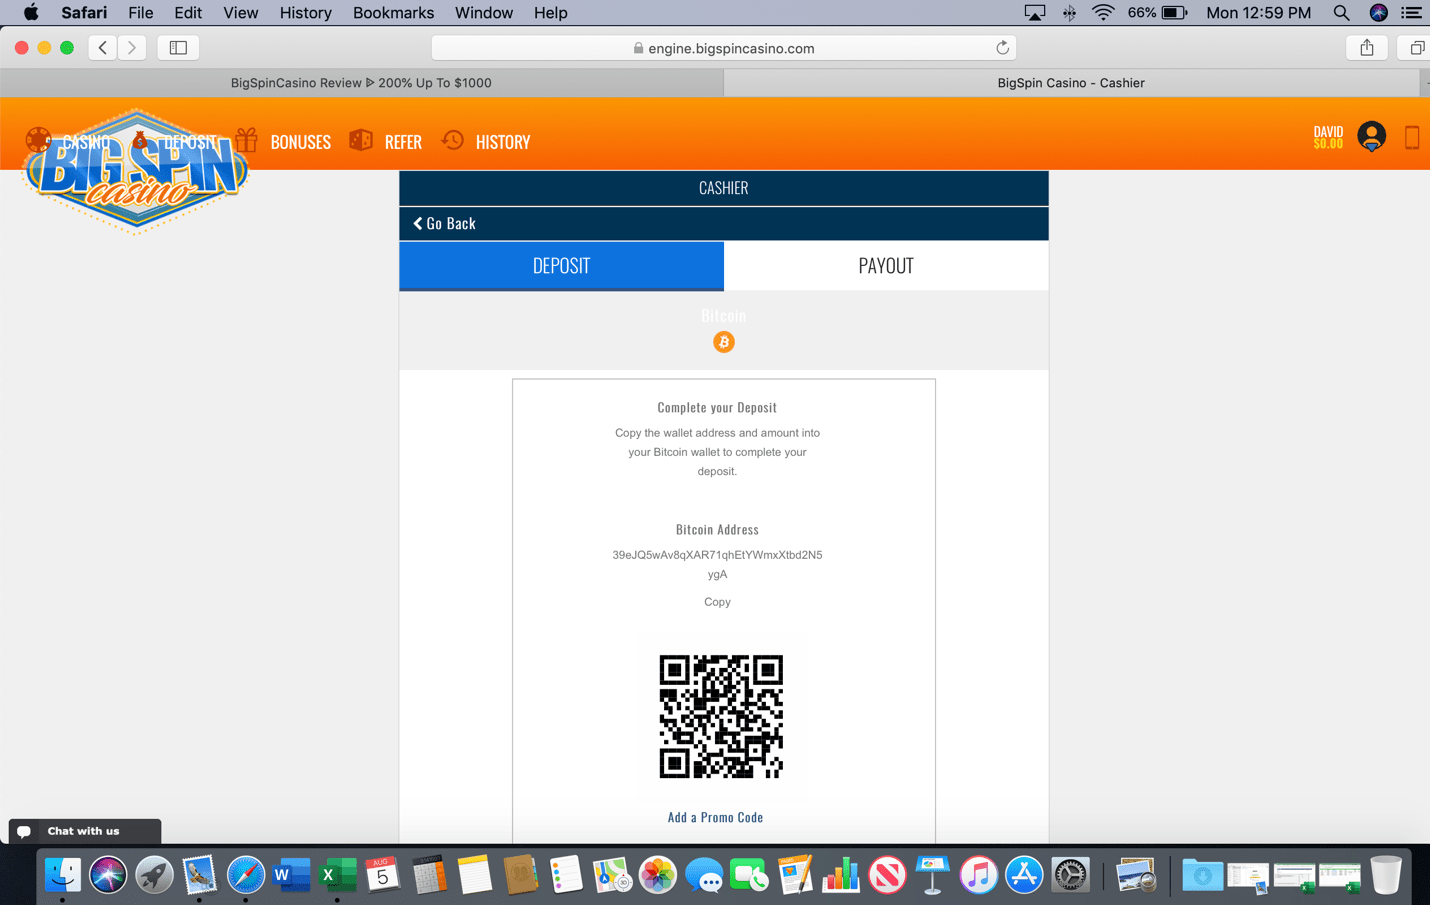Image resolution: width=1430 pixels, height=905 pixels.
Task: Click the Casino chip icon in header
Action: (39, 140)
